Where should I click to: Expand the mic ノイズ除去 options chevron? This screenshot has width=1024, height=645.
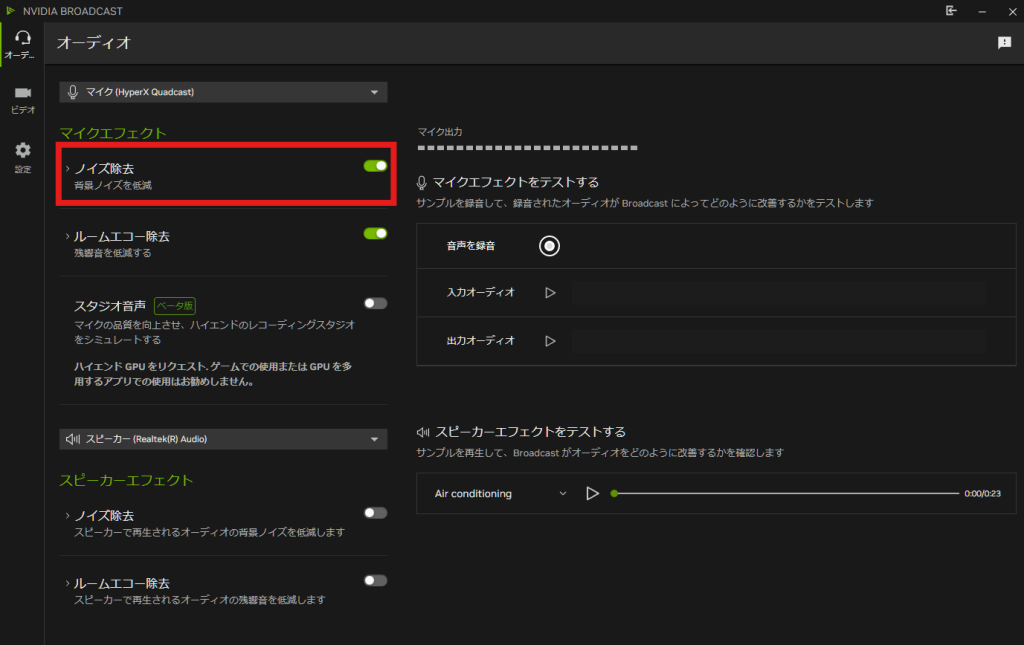coord(67,168)
